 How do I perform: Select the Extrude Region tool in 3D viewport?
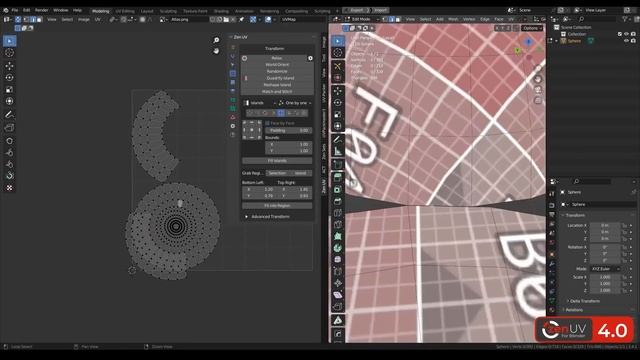click(338, 178)
